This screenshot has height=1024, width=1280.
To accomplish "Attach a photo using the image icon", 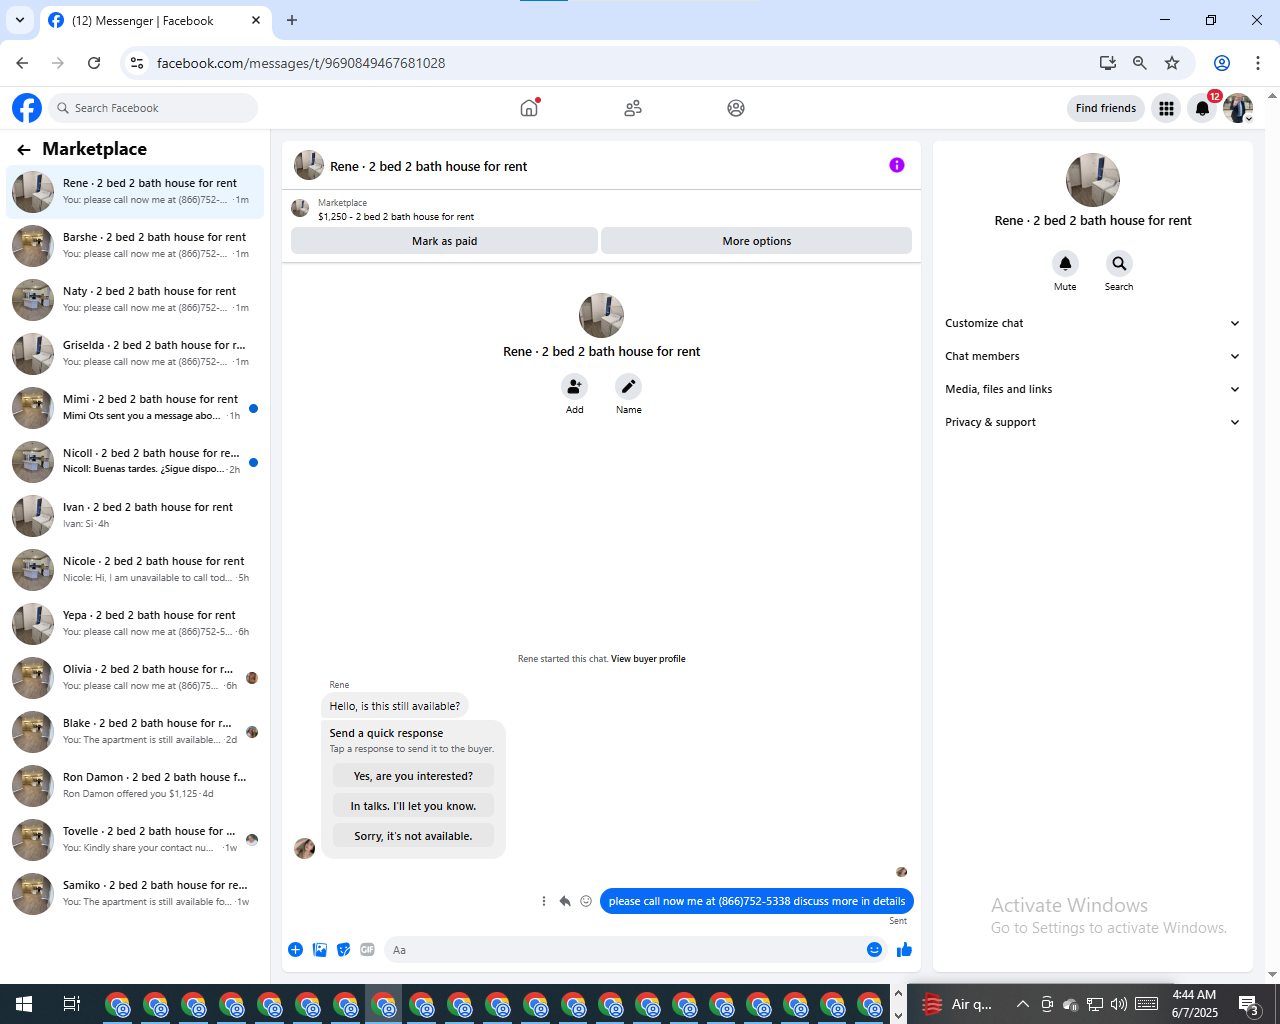I will coord(320,950).
